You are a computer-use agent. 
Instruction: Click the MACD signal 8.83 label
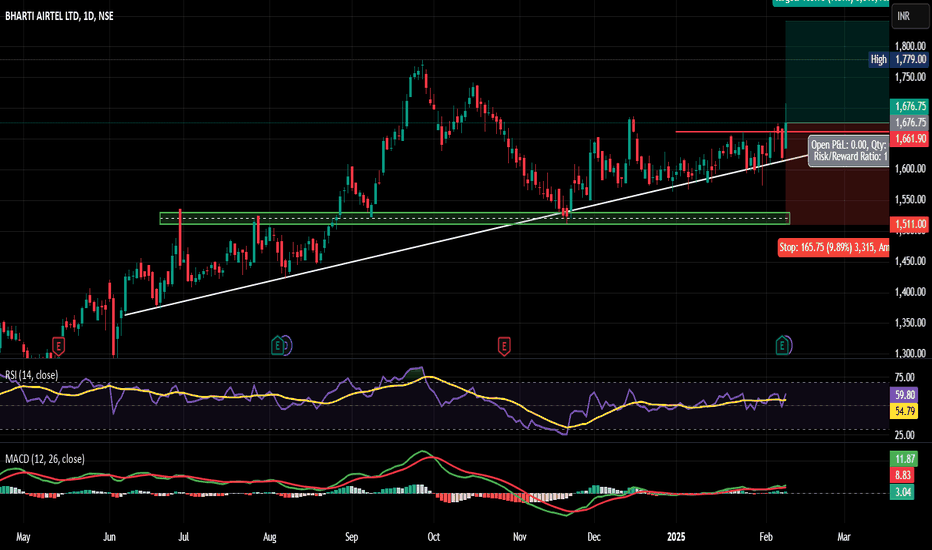point(904,475)
